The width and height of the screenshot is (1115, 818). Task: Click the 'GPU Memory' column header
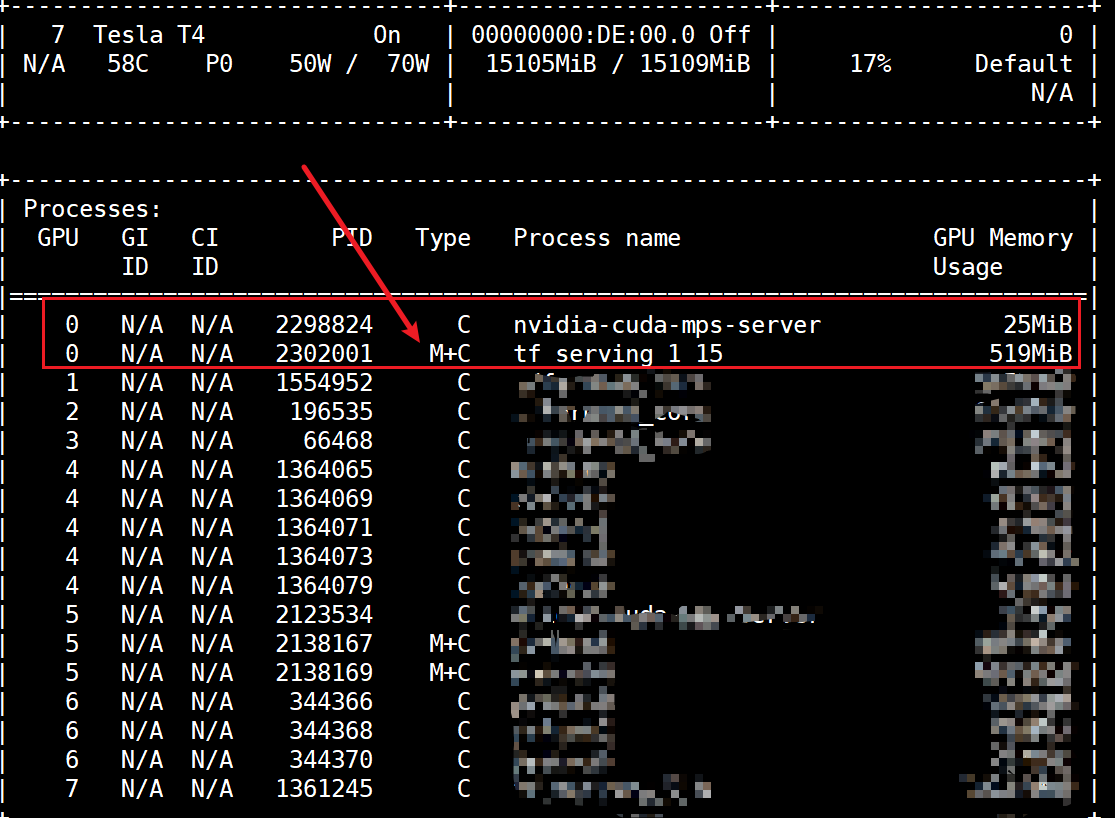1003,238
